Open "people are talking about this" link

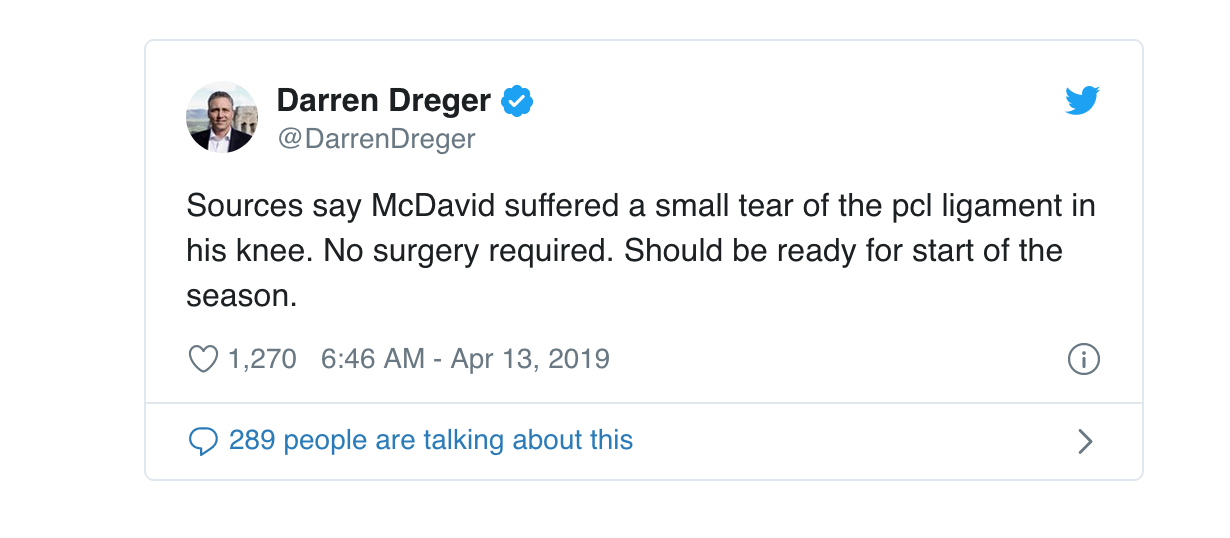pyautogui.click(x=458, y=440)
